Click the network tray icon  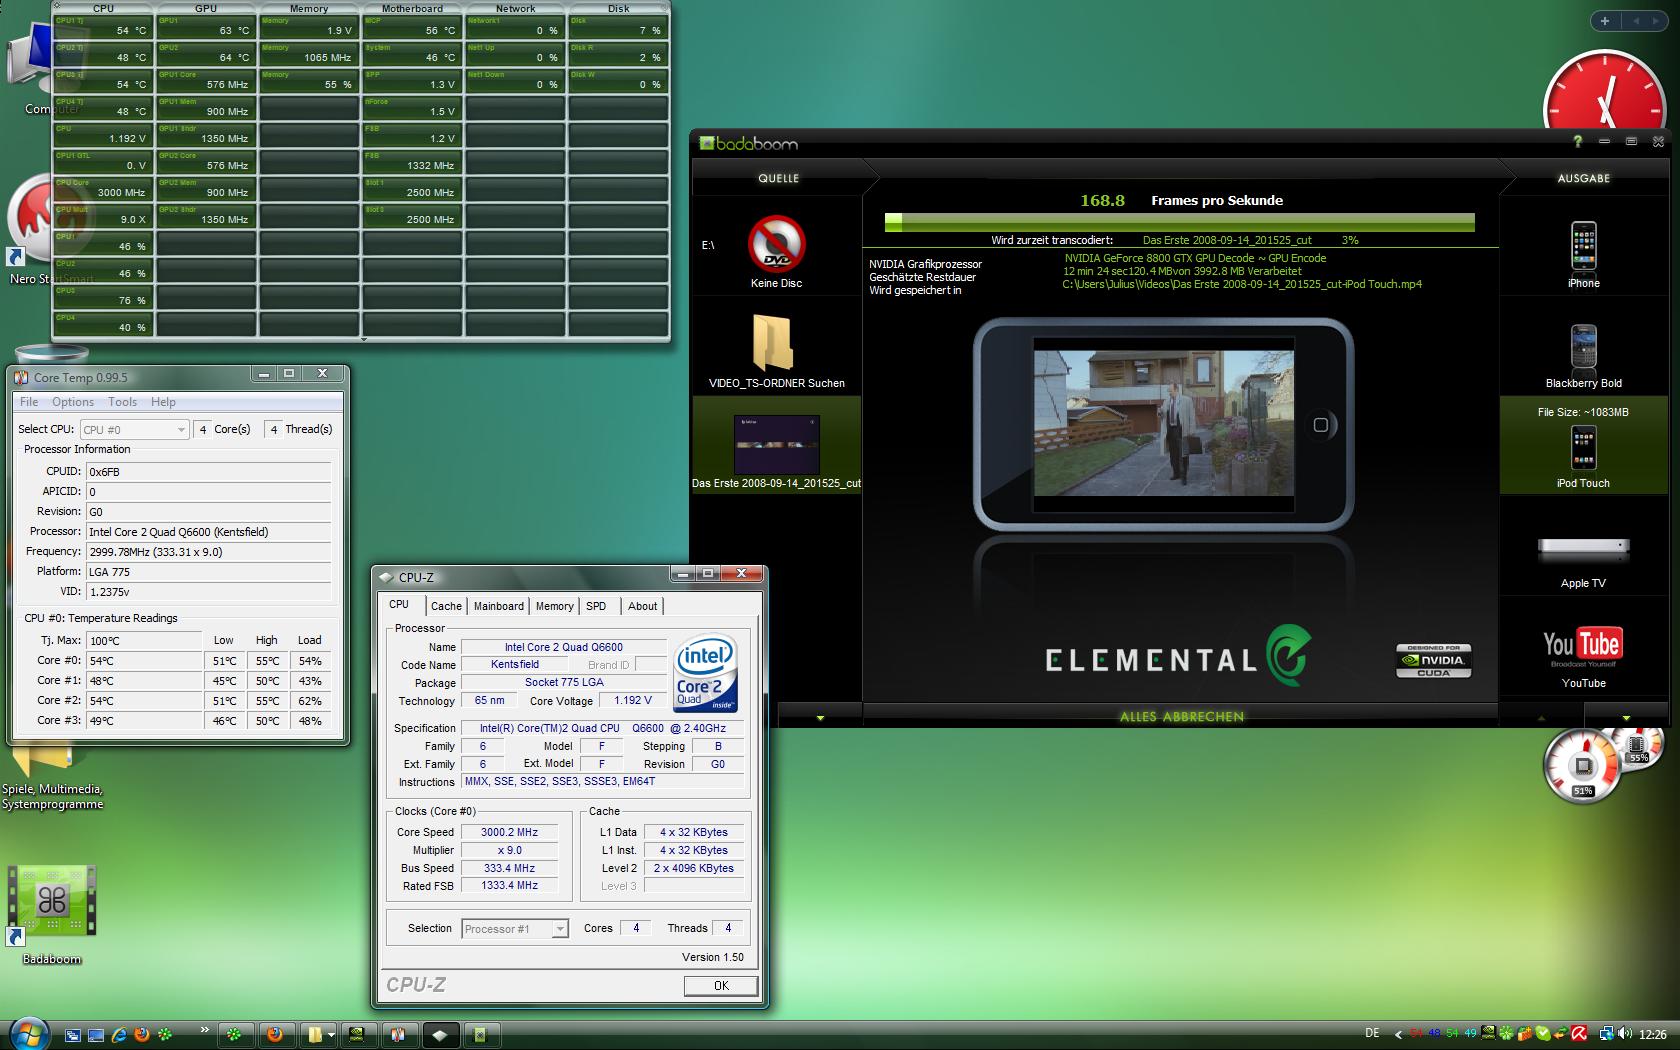(1607, 1034)
